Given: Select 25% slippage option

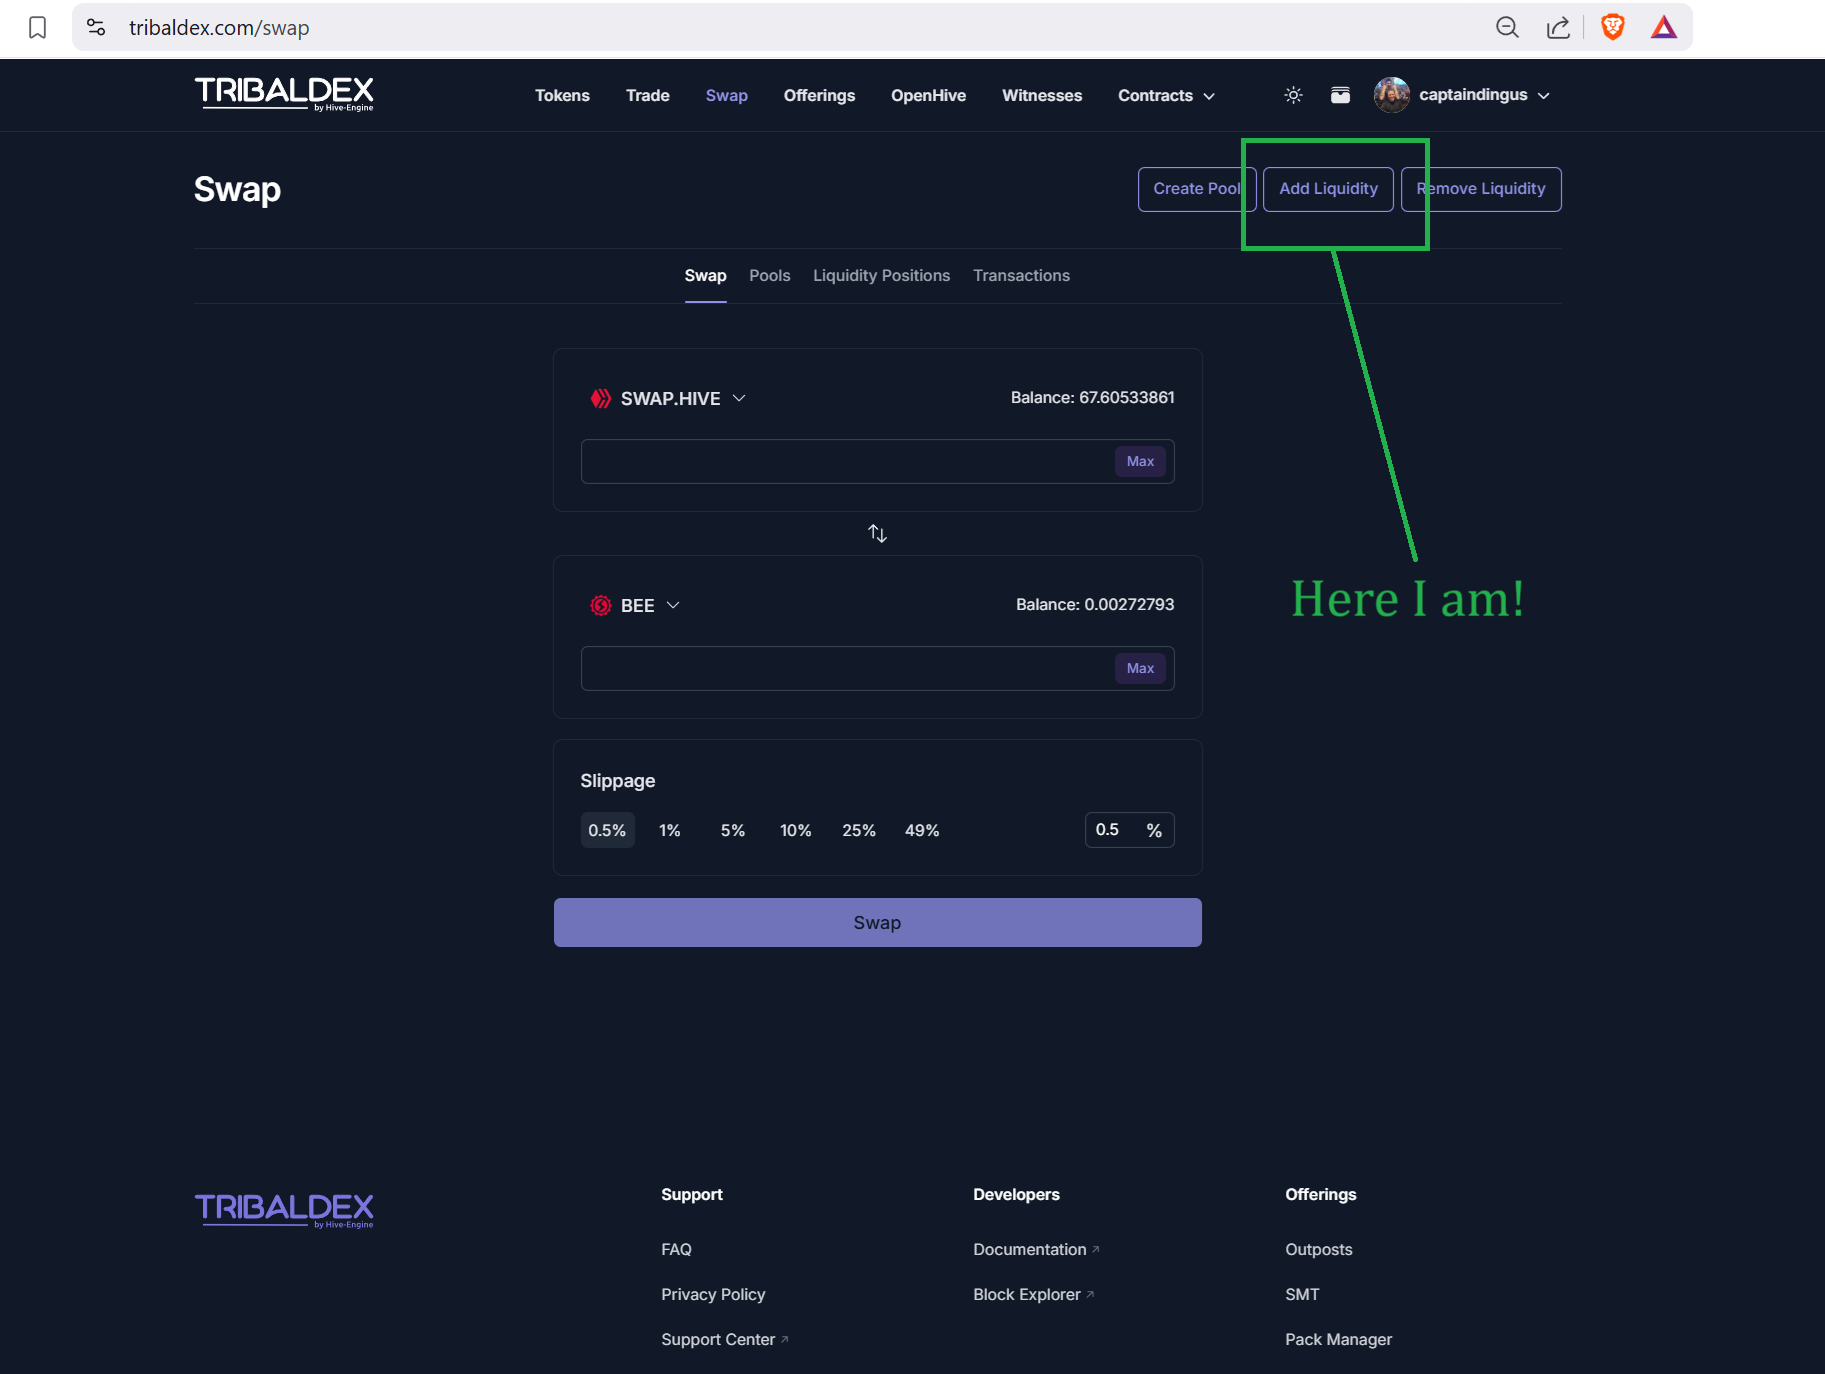Looking at the screenshot, I should 859,830.
